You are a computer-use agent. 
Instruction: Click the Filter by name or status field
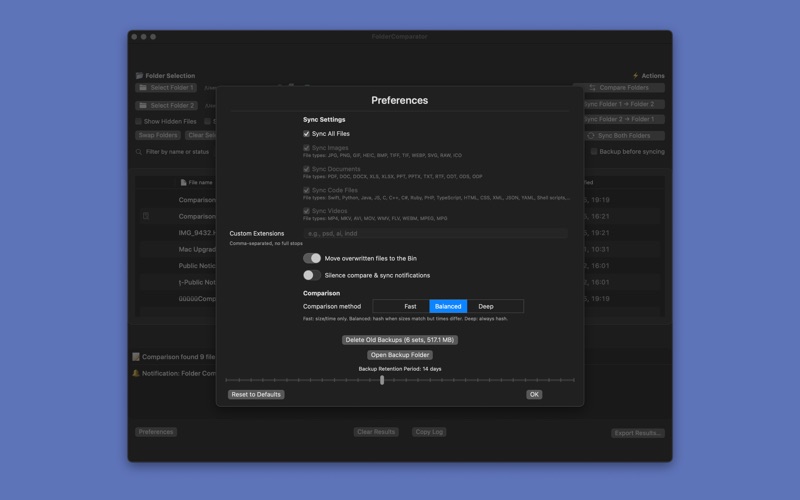click(177, 152)
